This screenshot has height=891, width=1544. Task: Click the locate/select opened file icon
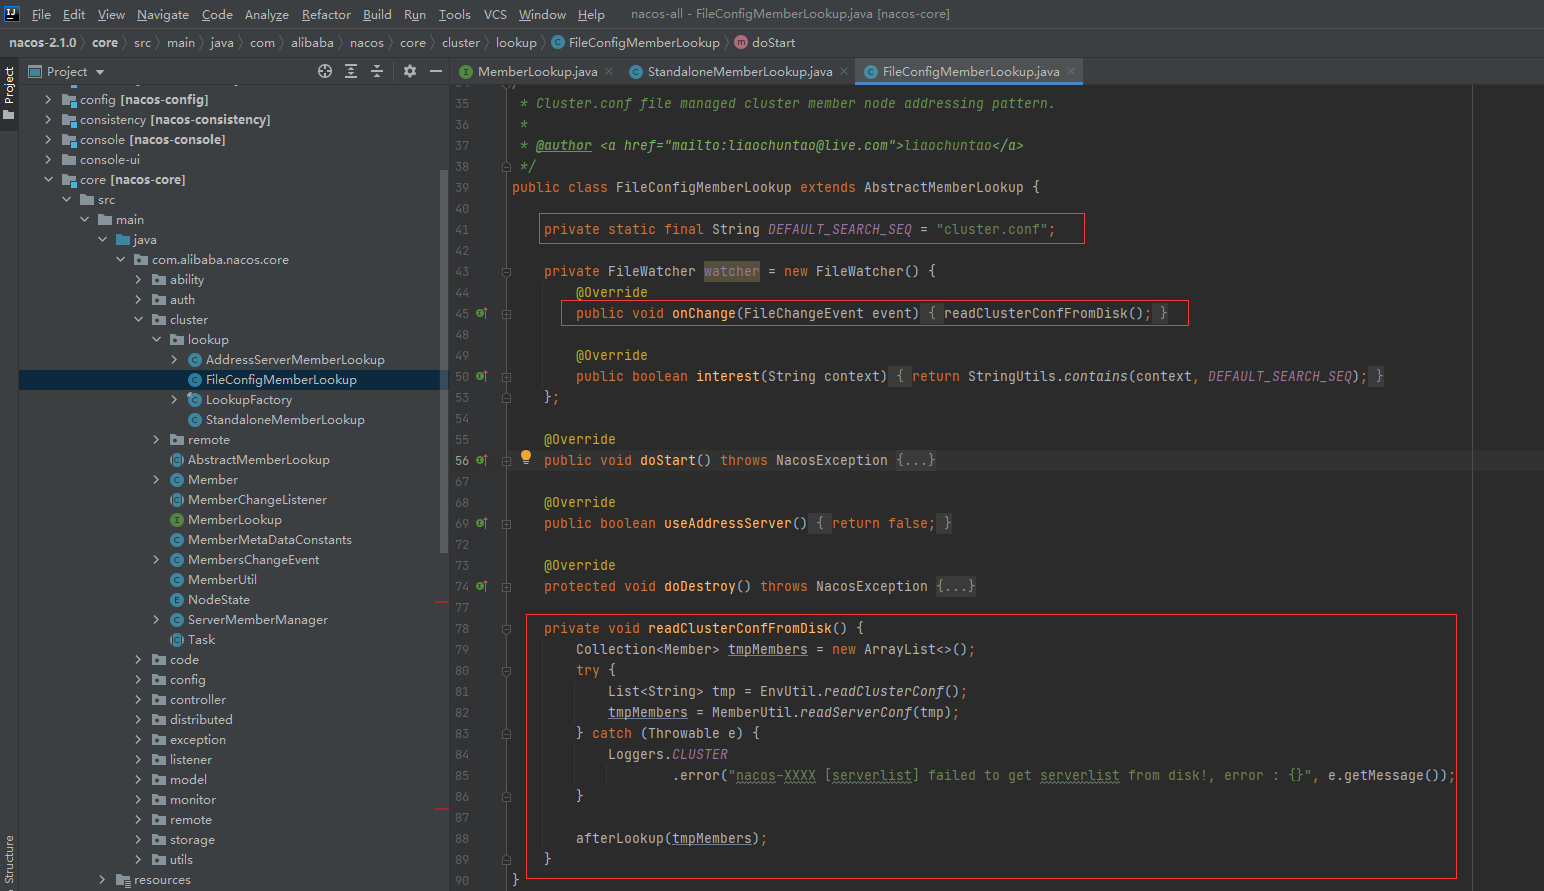coord(325,71)
